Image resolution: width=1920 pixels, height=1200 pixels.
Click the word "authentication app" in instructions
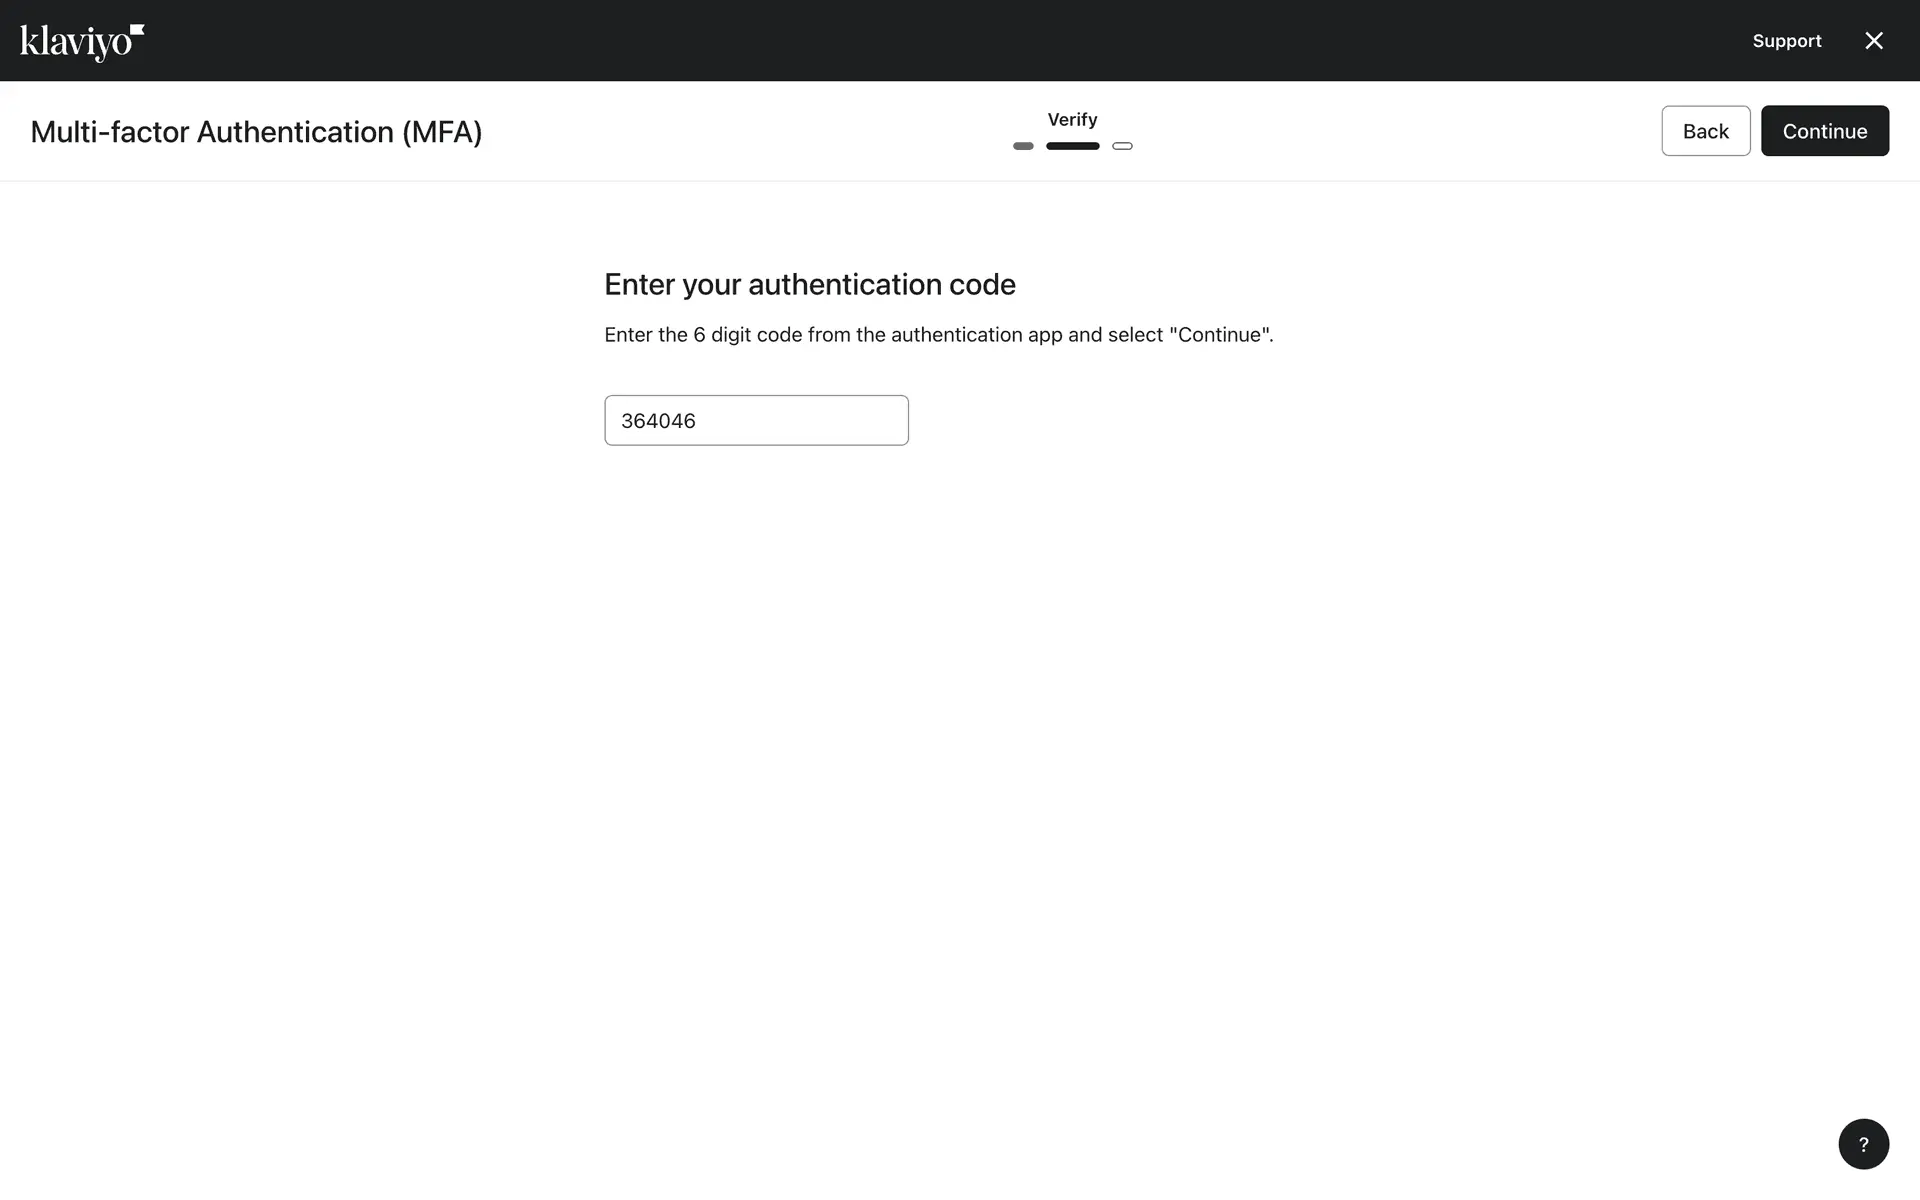pyautogui.click(x=976, y=335)
